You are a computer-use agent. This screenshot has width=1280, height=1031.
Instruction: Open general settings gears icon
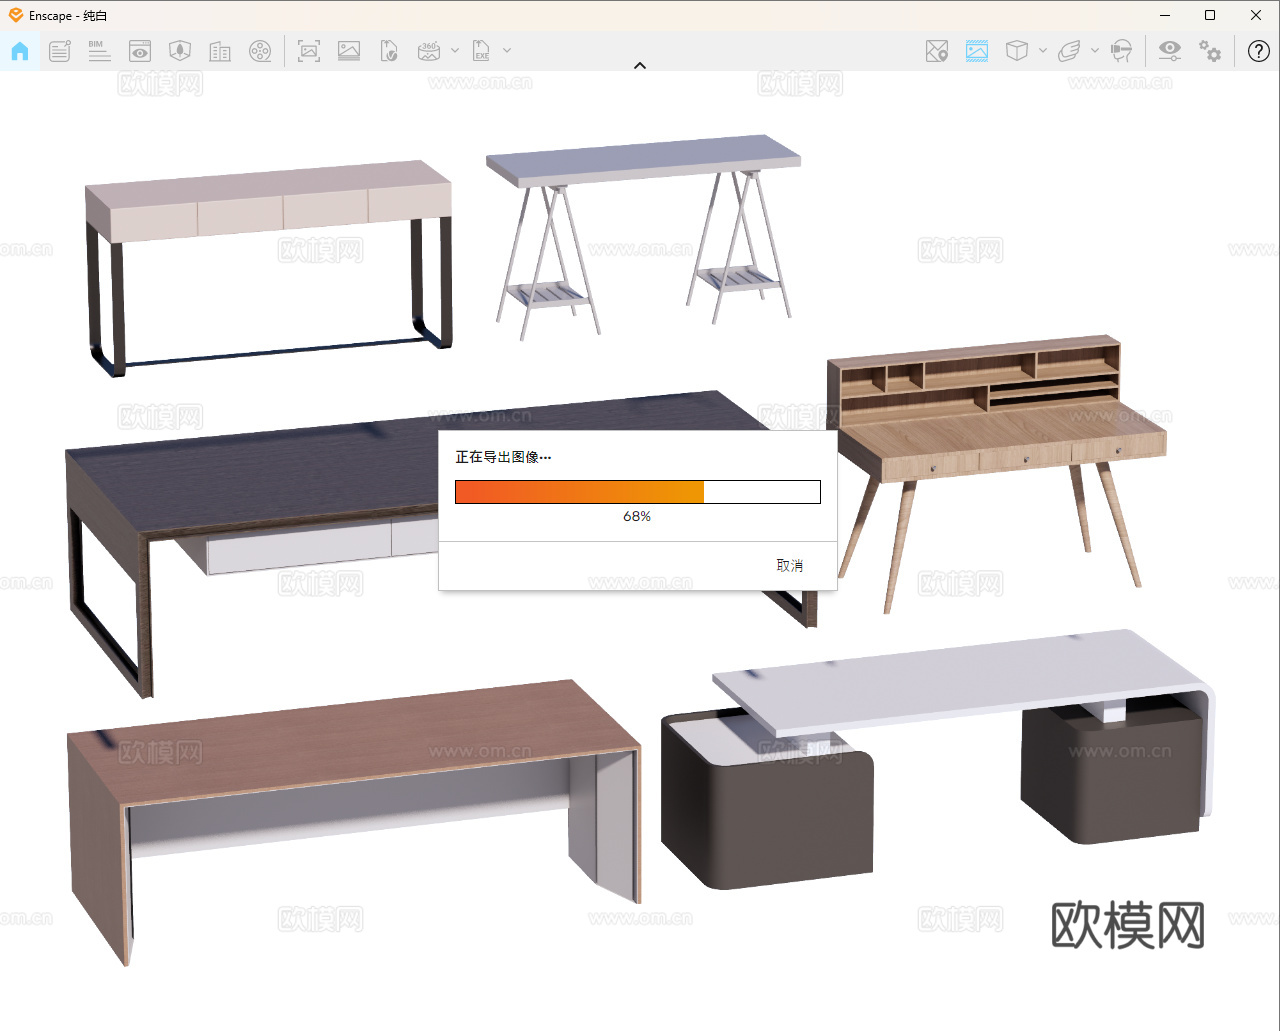[x=1210, y=51]
